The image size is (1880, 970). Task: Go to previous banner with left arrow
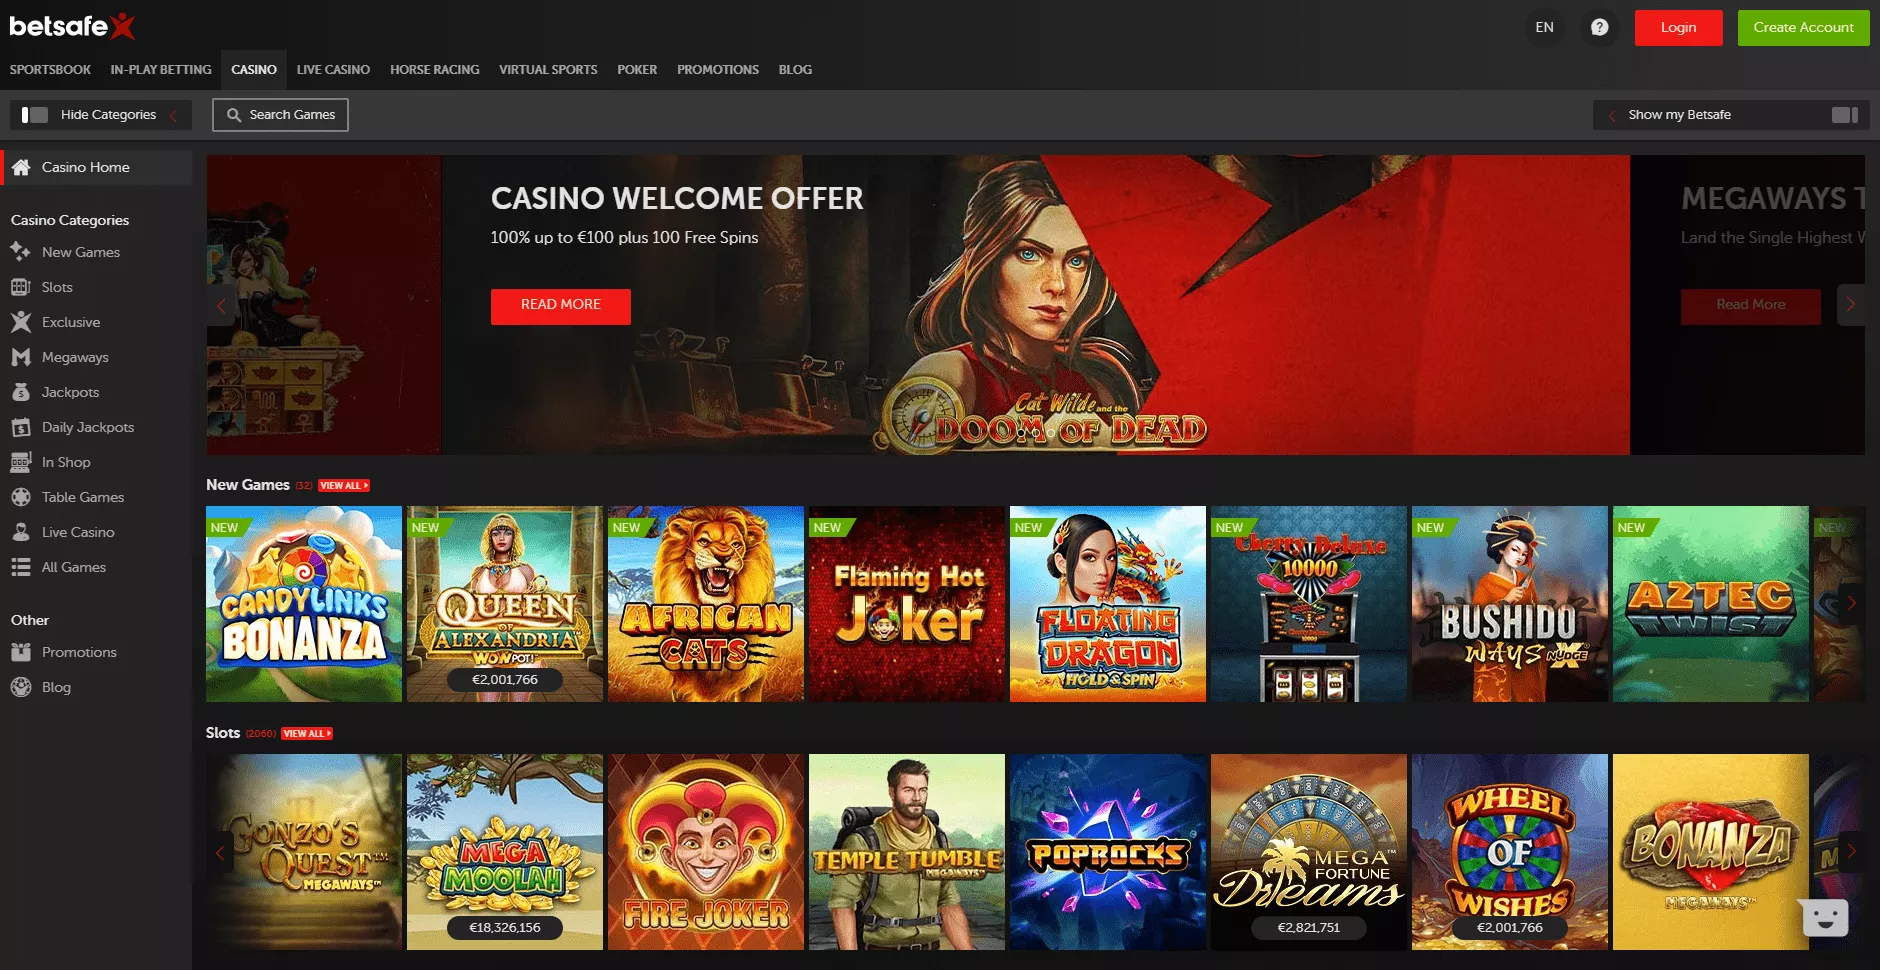pyautogui.click(x=221, y=305)
